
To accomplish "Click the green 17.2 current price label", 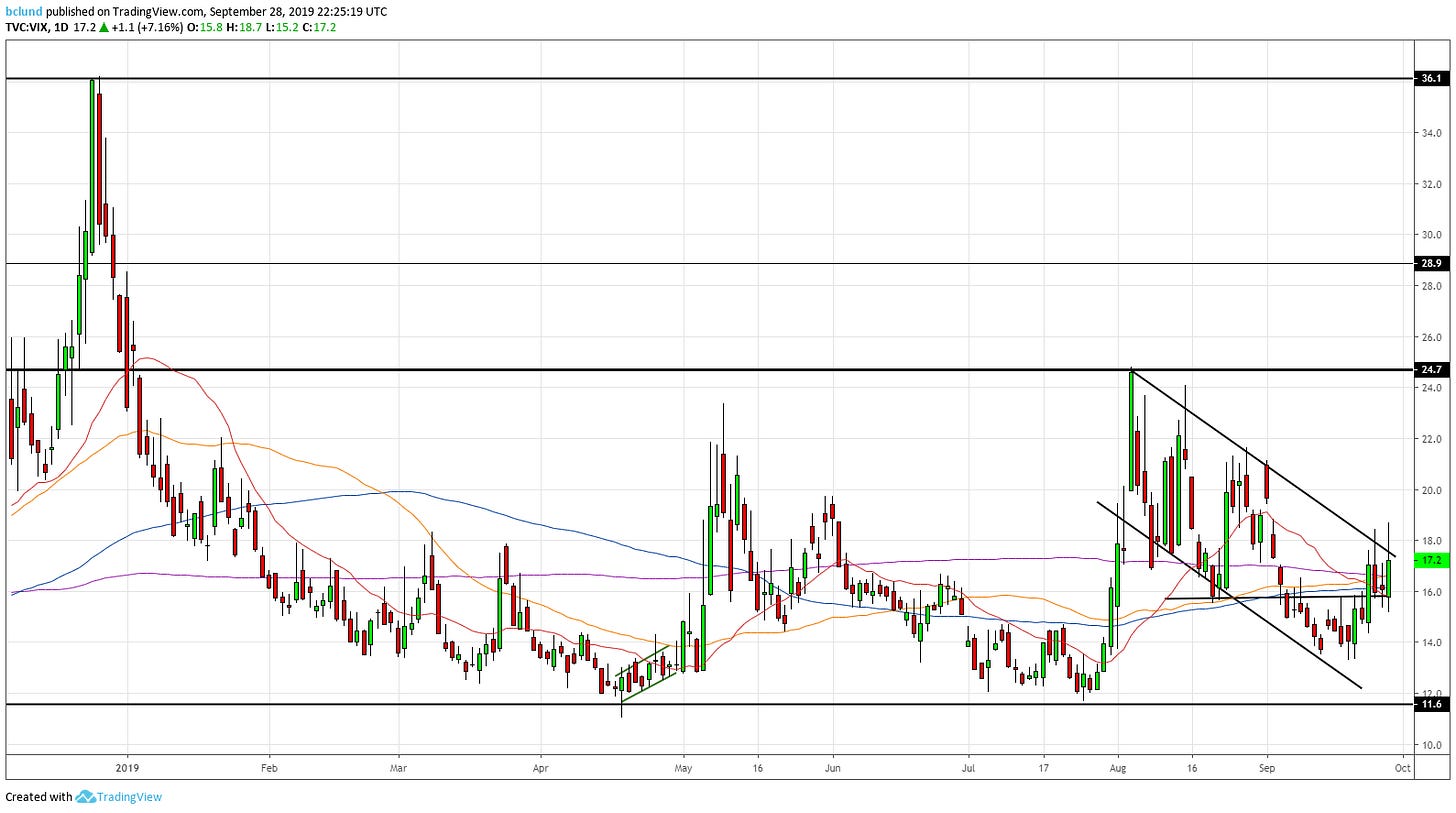I will point(1431,560).
